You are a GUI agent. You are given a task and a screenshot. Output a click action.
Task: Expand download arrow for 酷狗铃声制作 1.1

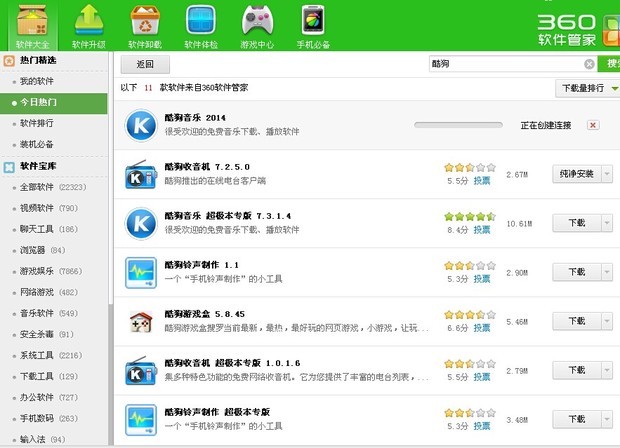tap(607, 272)
